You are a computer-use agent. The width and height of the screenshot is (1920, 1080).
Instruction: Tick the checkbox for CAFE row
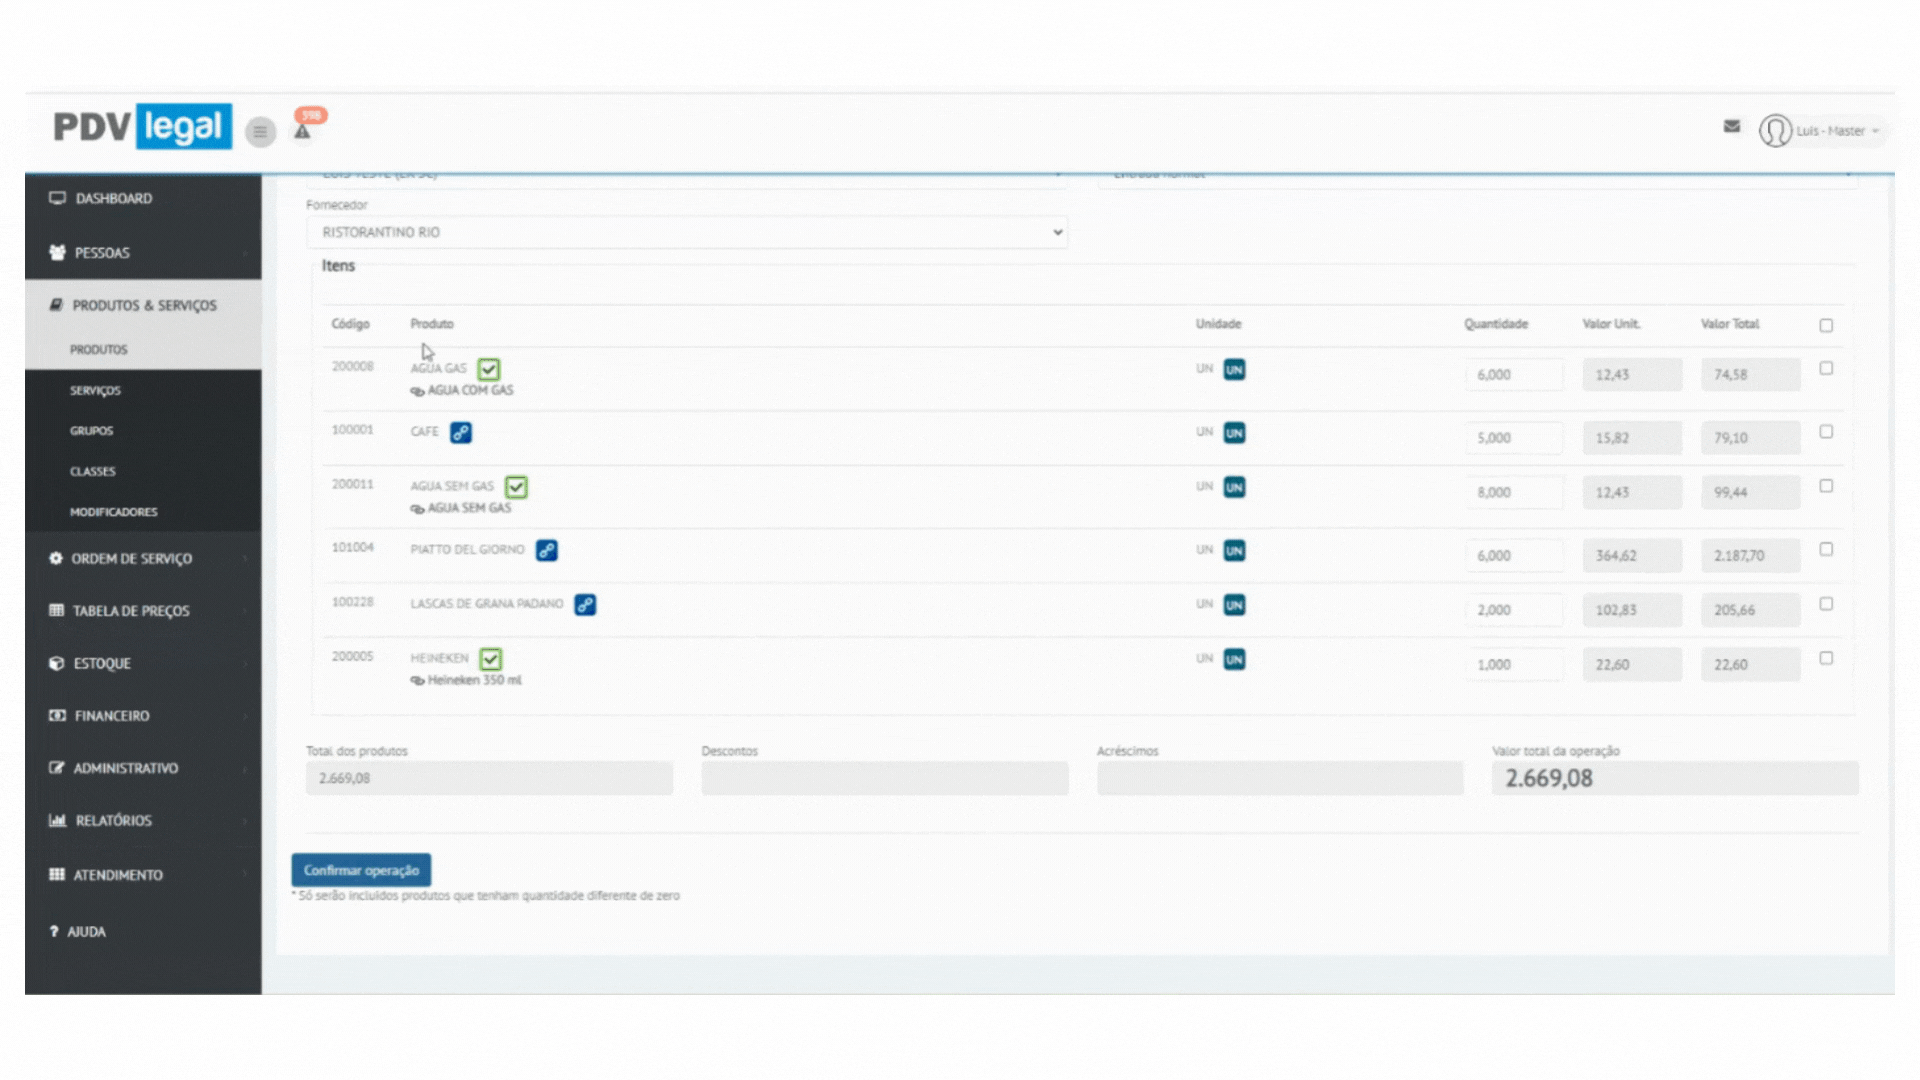[x=1826, y=432]
